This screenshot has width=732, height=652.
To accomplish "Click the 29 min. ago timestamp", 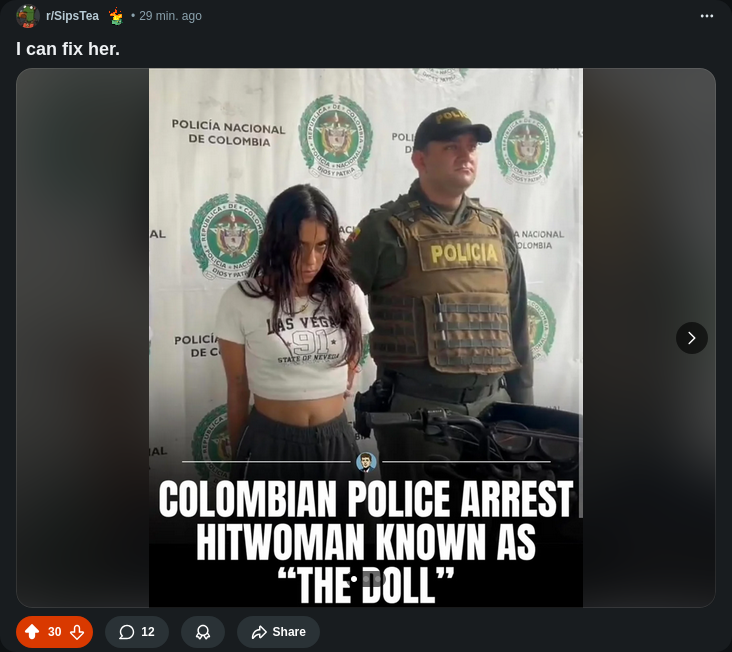I will point(170,16).
